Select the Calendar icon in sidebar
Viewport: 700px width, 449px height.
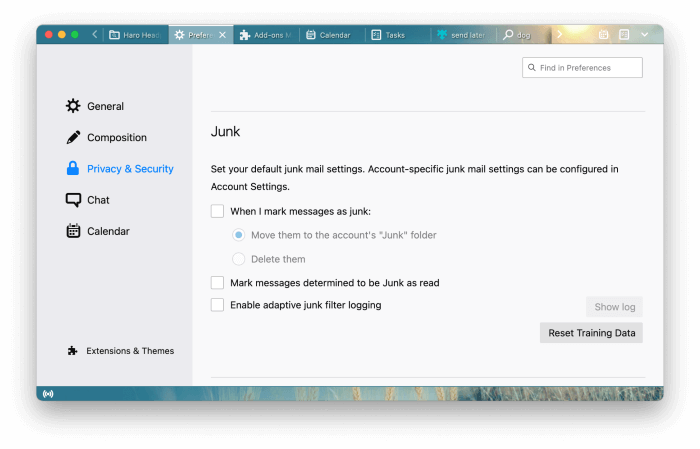pos(73,231)
